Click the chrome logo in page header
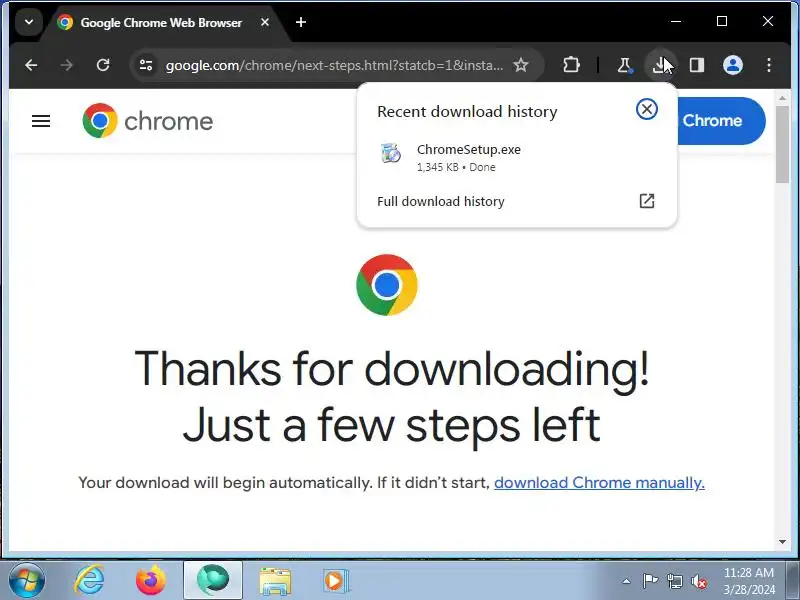 [x=148, y=121]
